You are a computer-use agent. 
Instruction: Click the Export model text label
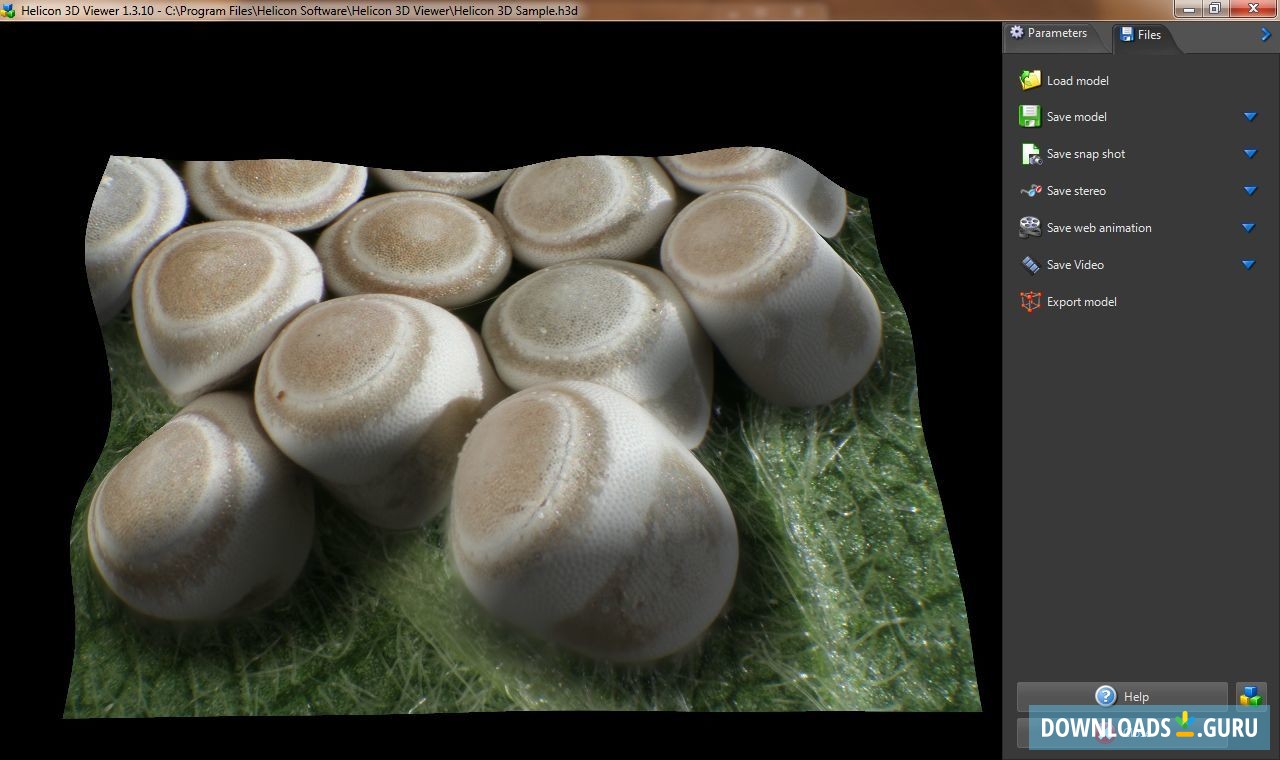(1081, 302)
